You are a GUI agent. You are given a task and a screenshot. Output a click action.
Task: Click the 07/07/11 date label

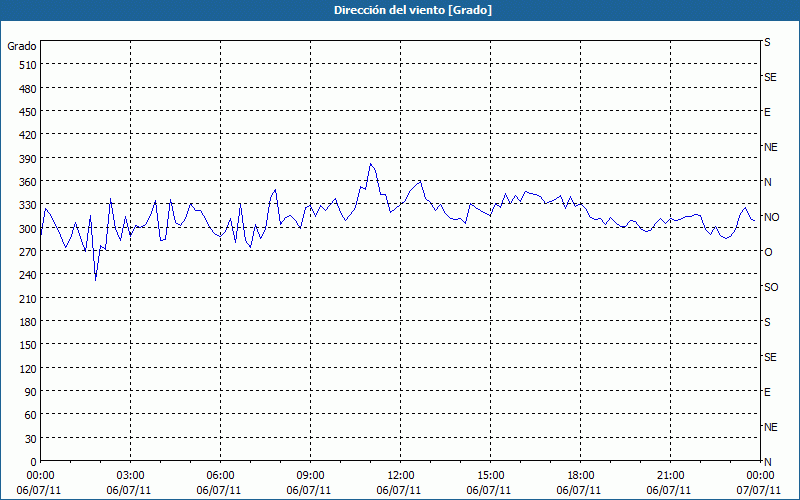pyautogui.click(x=759, y=490)
